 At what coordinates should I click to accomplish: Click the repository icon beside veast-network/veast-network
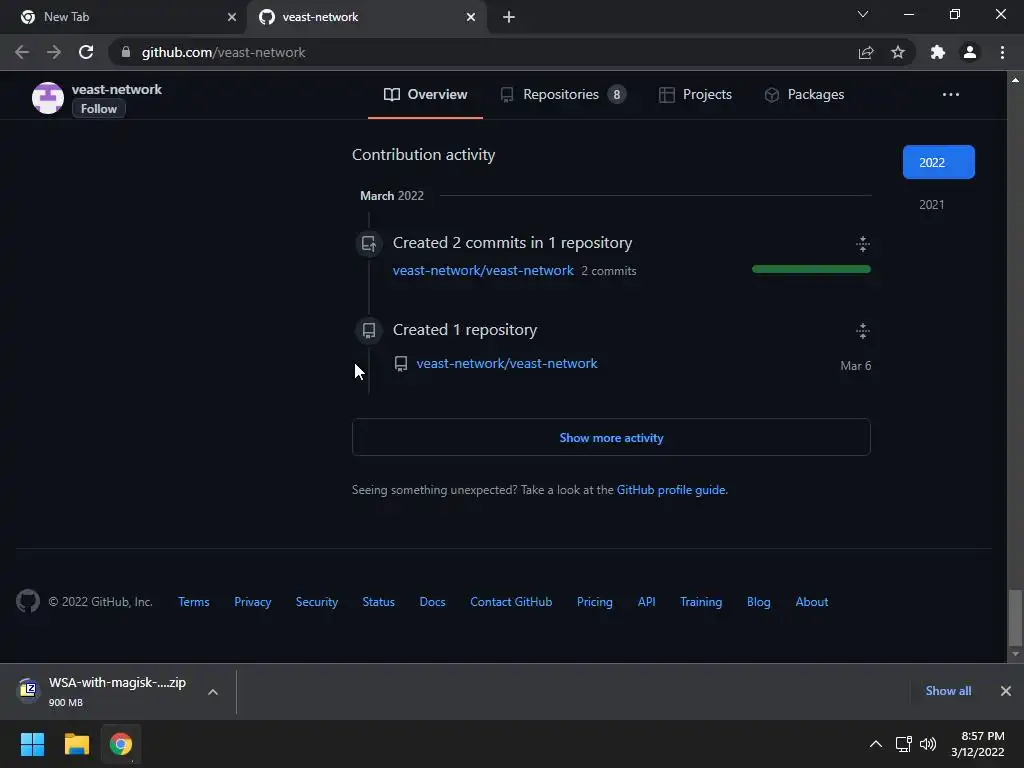[x=401, y=364]
